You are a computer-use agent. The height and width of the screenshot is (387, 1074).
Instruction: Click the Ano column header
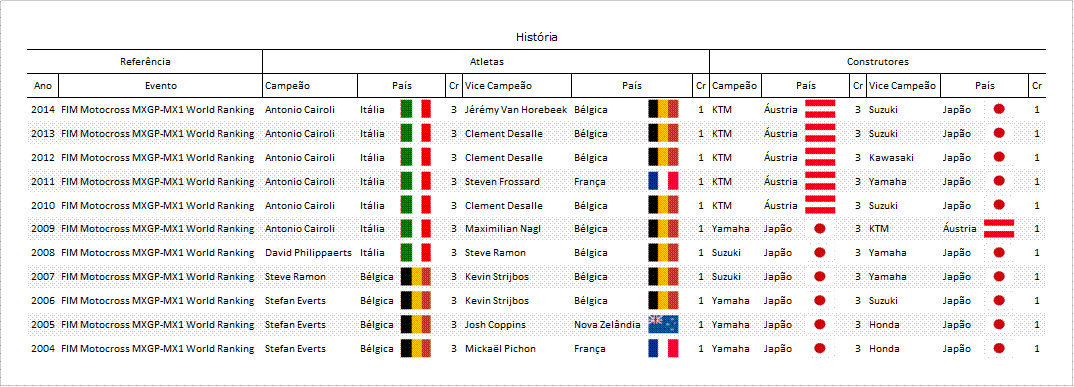42,86
